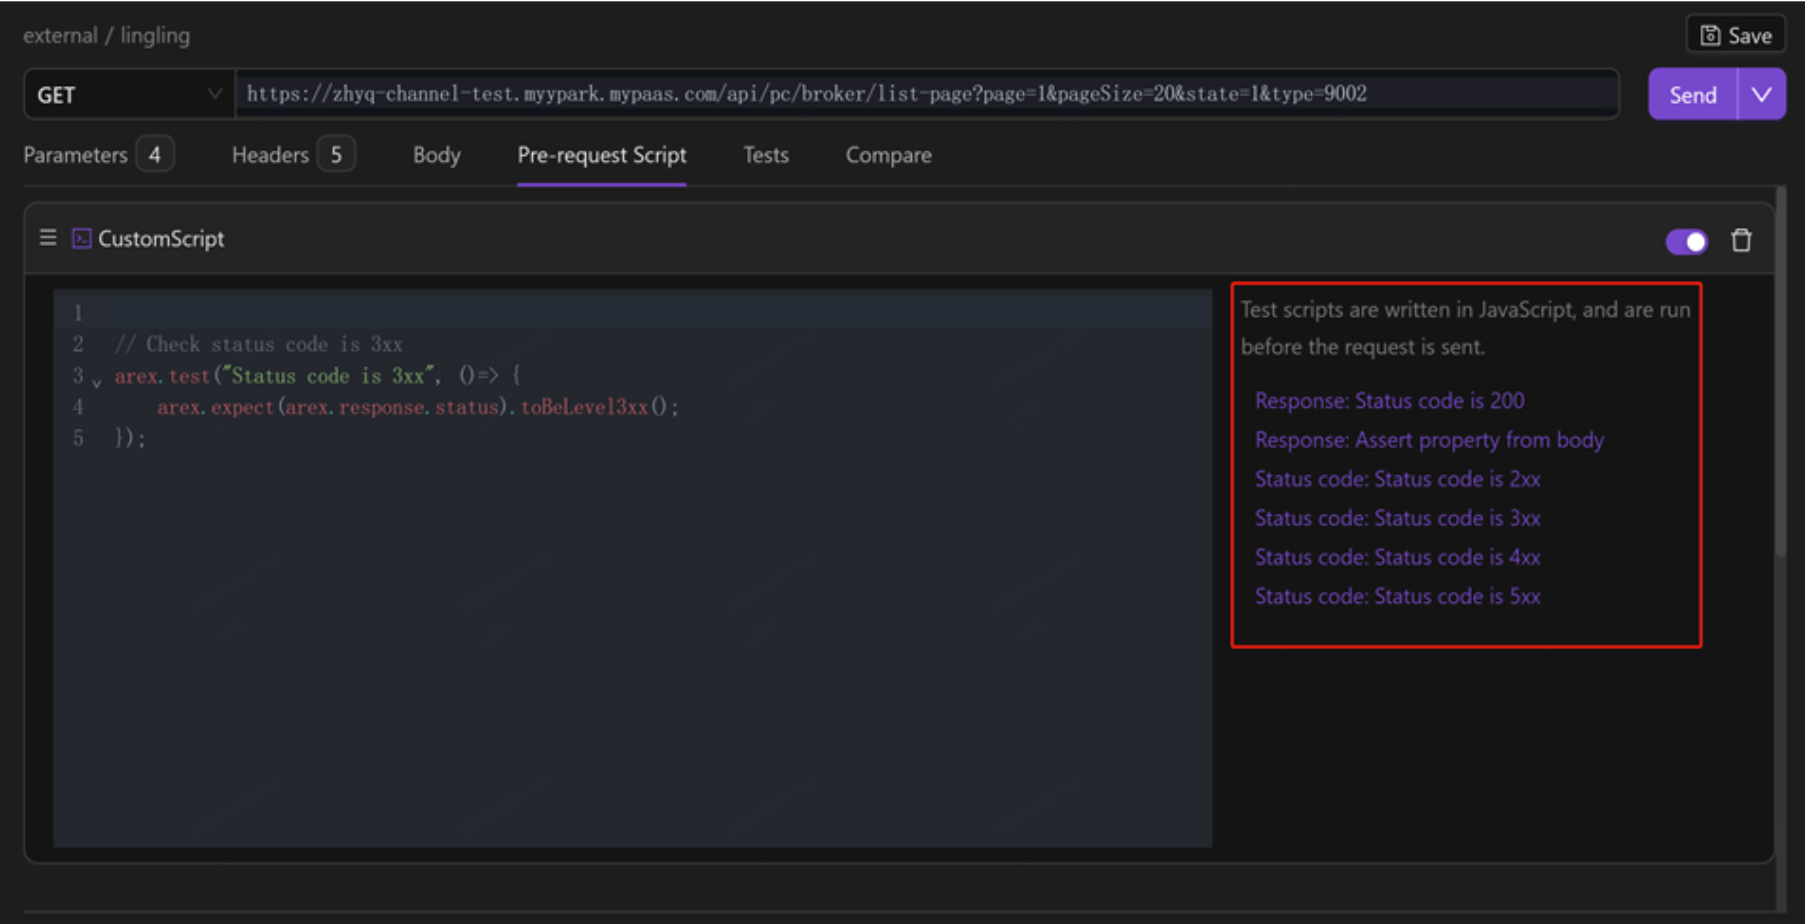1806x924 pixels.
Task: Collapse code fold arrow on line 3
Action: coord(97,382)
